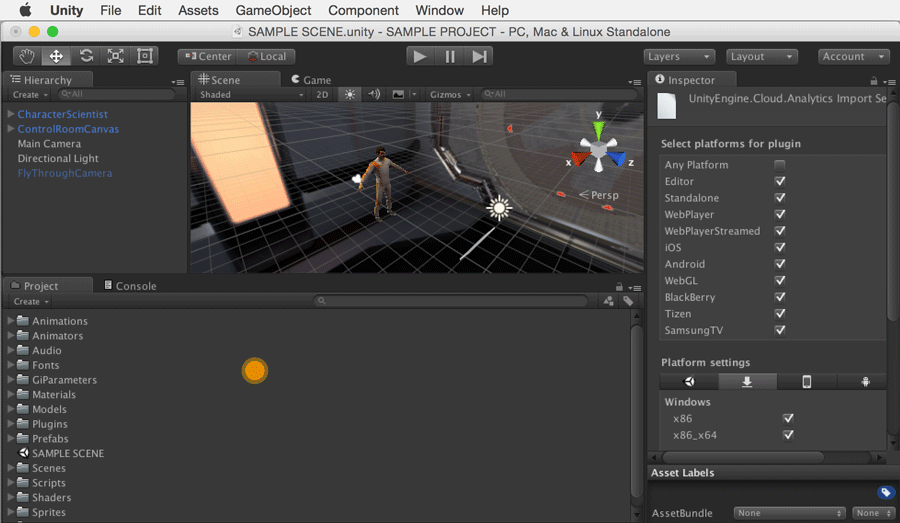Image resolution: width=900 pixels, height=523 pixels.
Task: Disable the x86_x64 Windows checkbox
Action: (788, 435)
